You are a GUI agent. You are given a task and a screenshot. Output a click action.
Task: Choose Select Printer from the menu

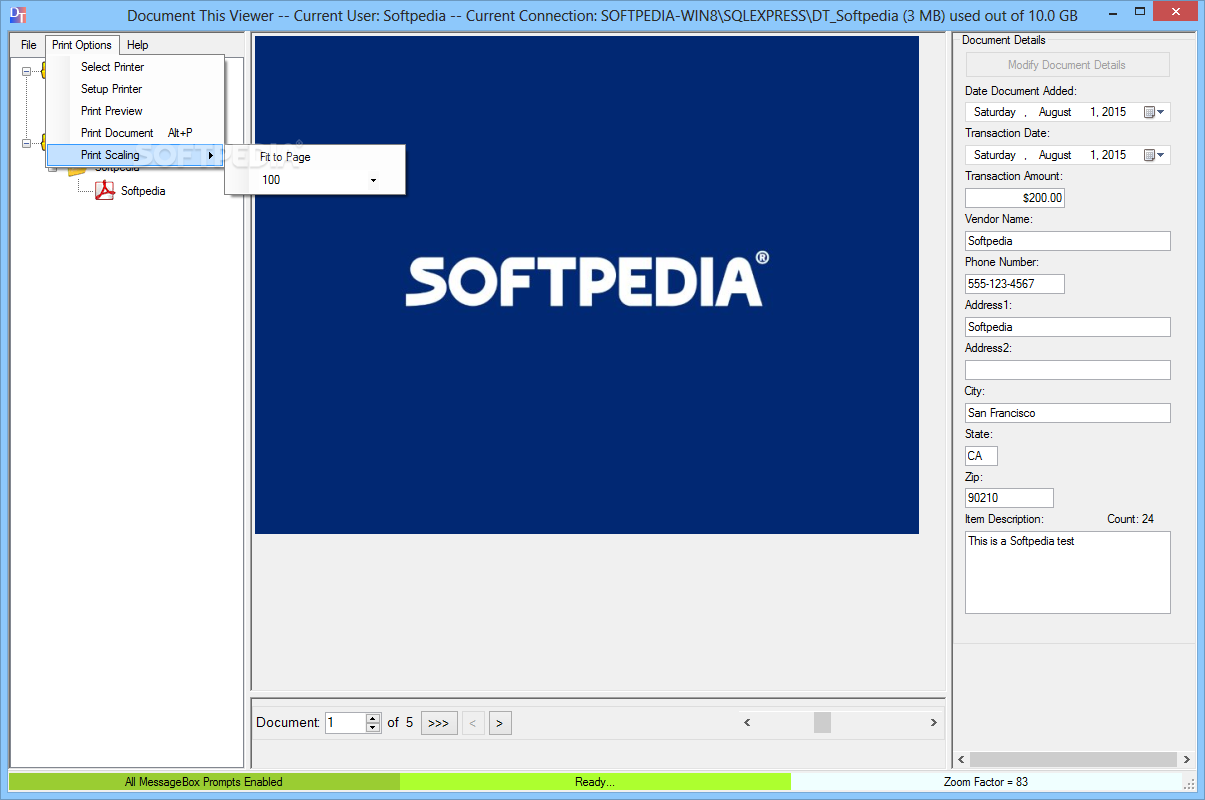(x=135, y=67)
